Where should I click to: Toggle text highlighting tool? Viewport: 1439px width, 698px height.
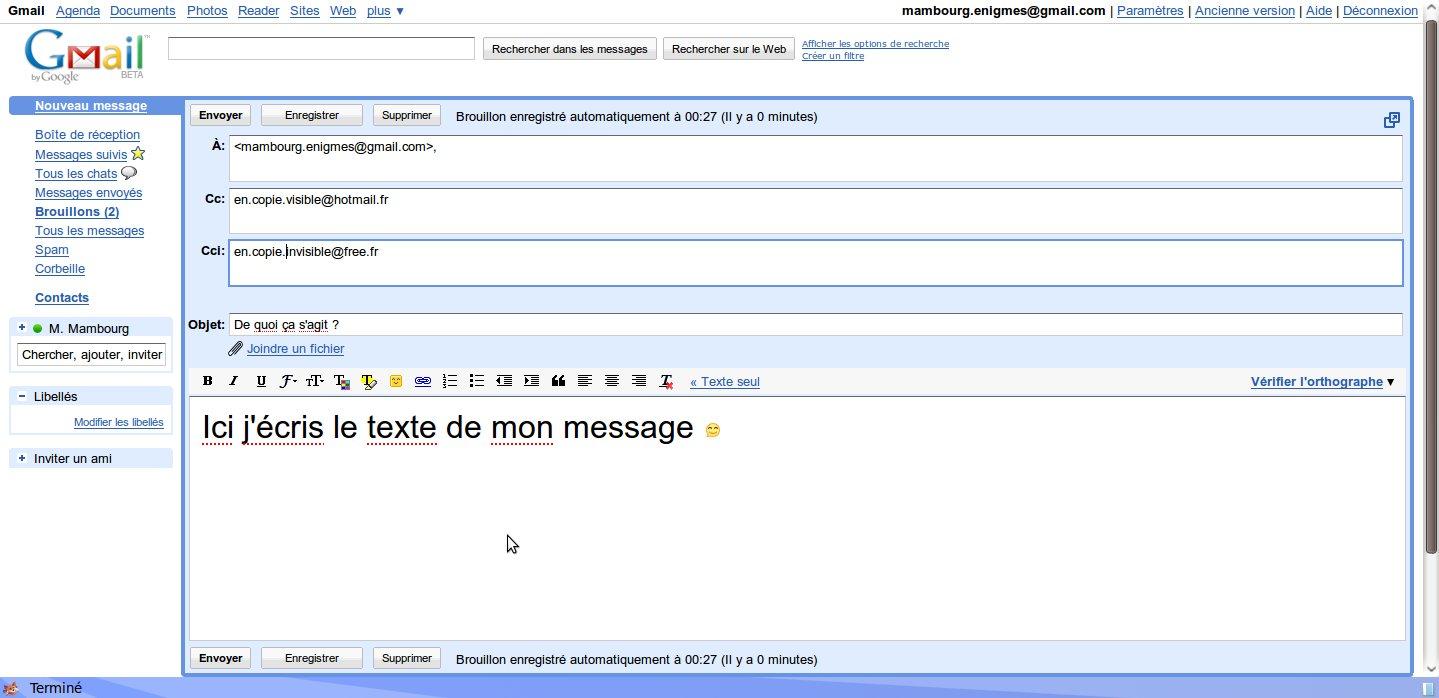369,381
